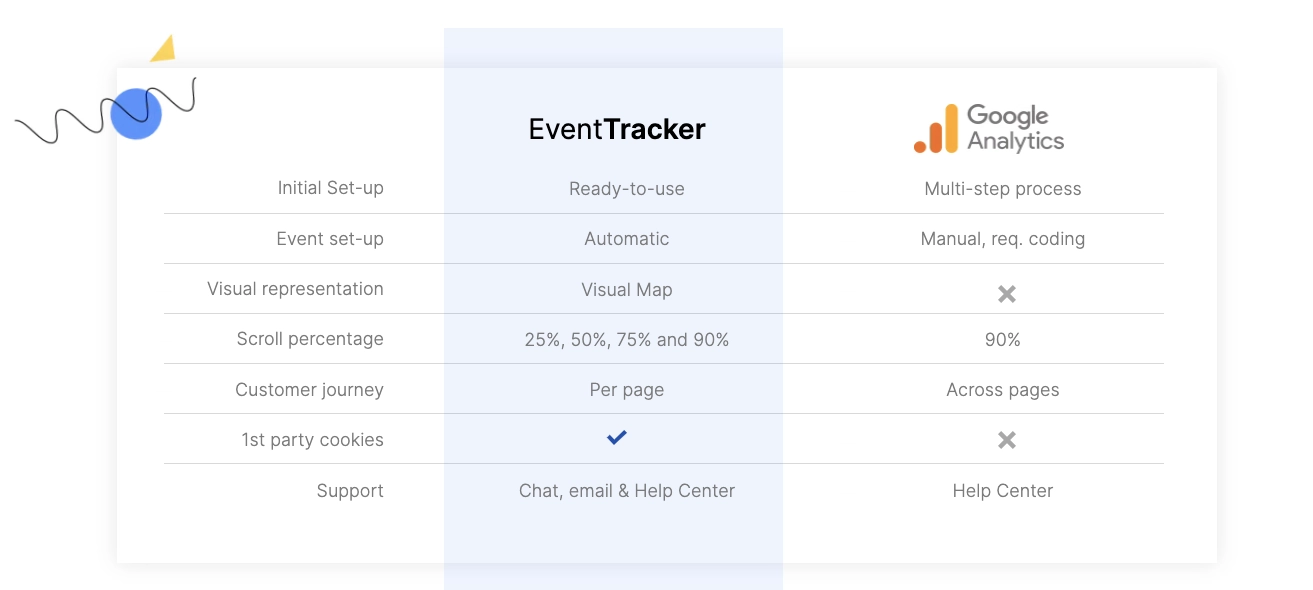Toggle the EventTracker 1st party cookies checkmark

pyautogui.click(x=616, y=437)
